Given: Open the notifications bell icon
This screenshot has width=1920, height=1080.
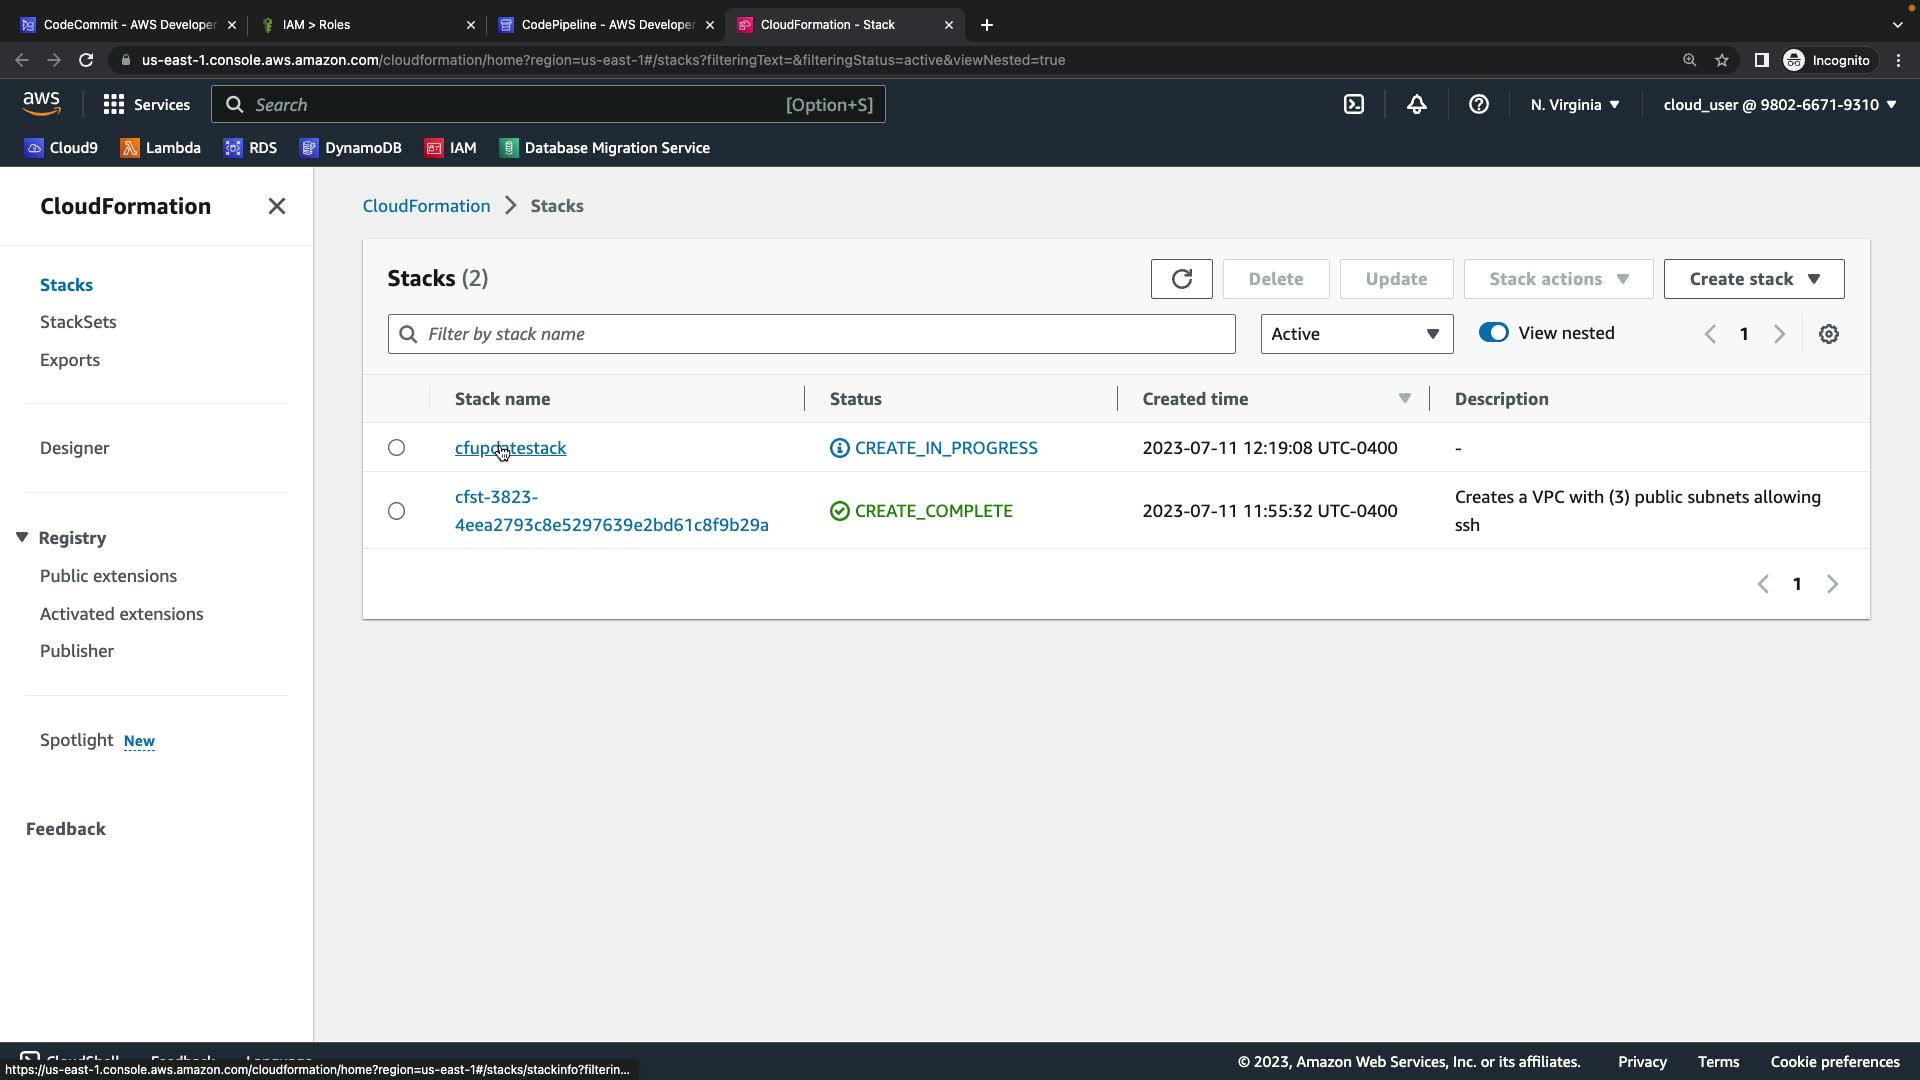Looking at the screenshot, I should pos(1416,104).
